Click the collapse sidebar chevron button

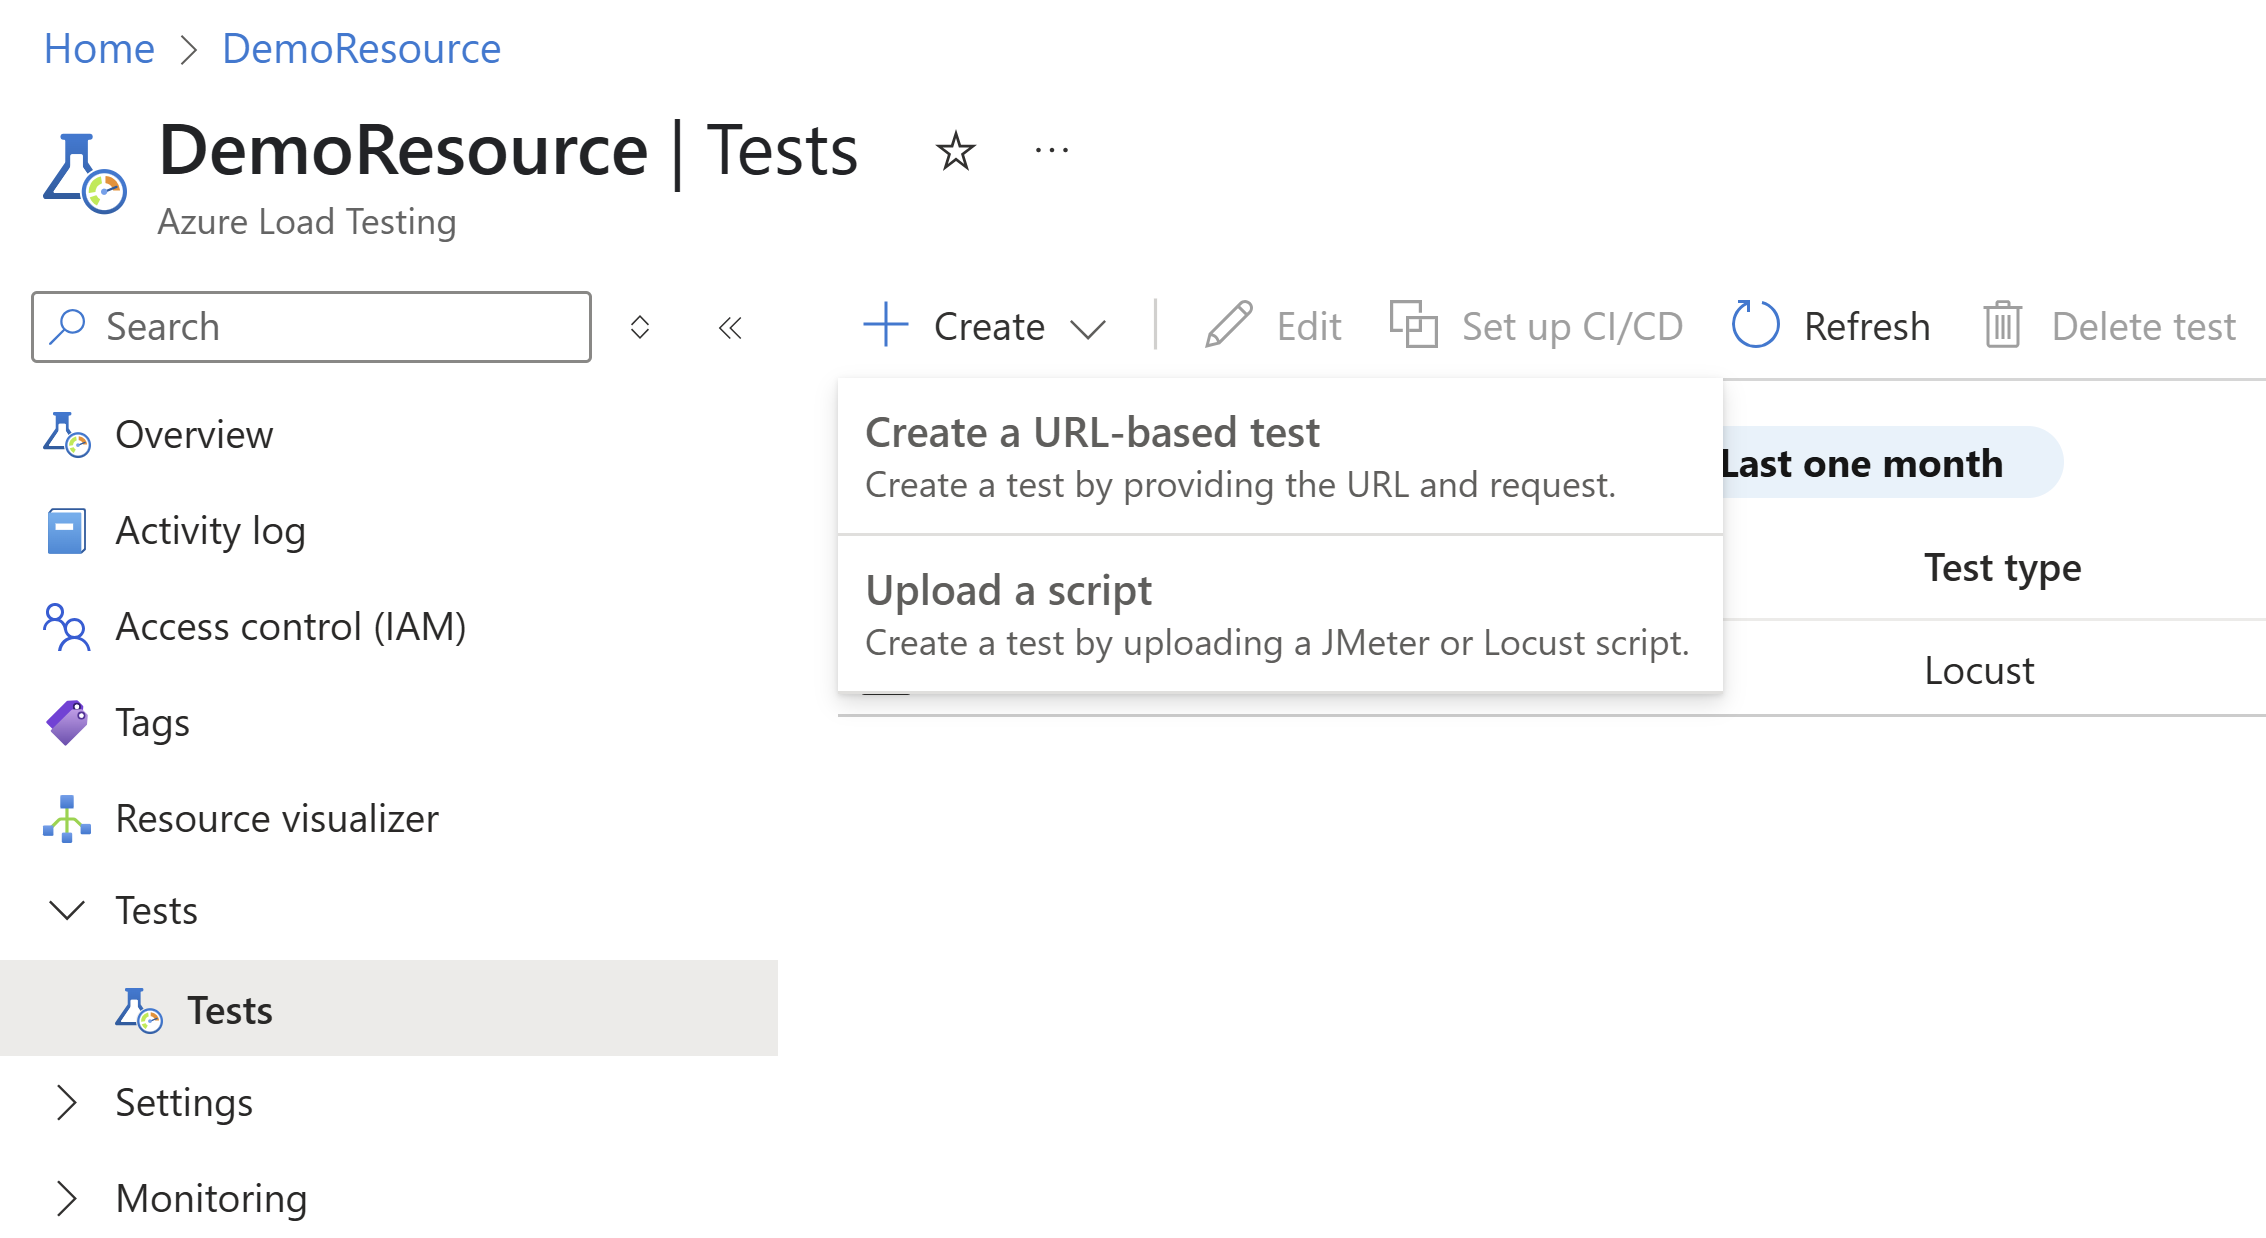pyautogui.click(x=730, y=326)
